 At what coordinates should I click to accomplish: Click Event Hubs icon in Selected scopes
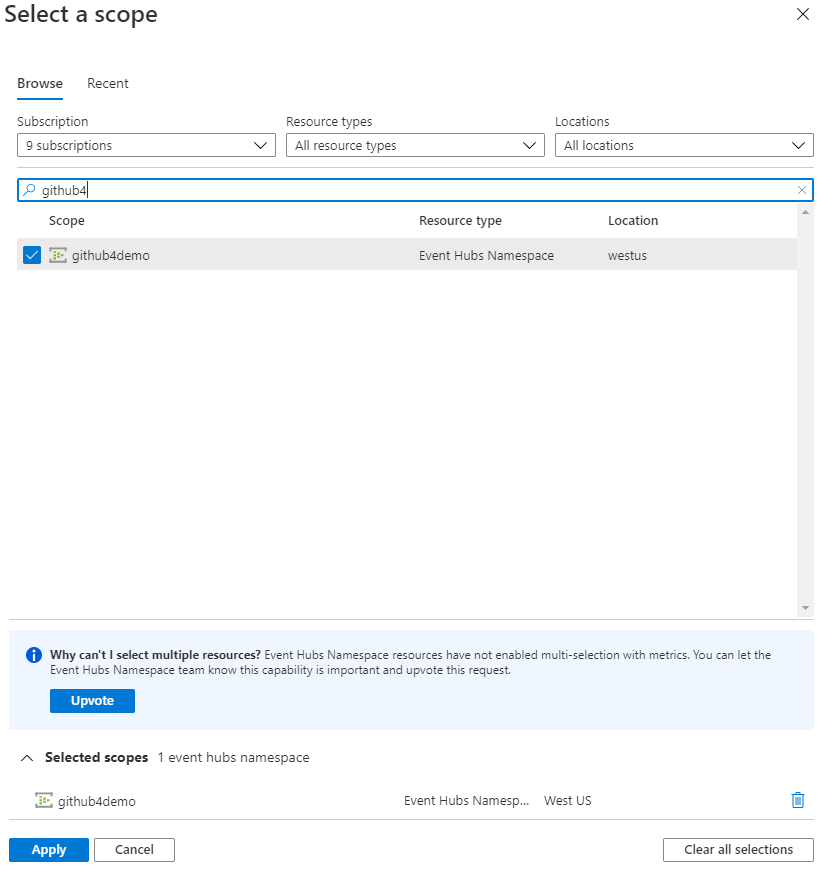(x=44, y=801)
